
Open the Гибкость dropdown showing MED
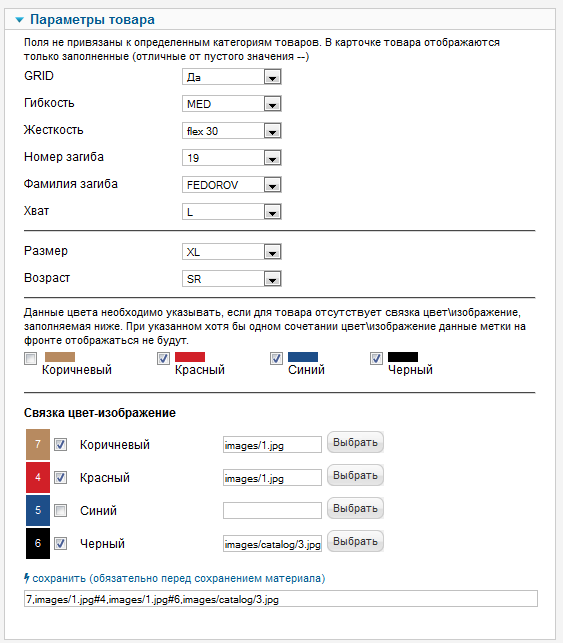tap(232, 104)
